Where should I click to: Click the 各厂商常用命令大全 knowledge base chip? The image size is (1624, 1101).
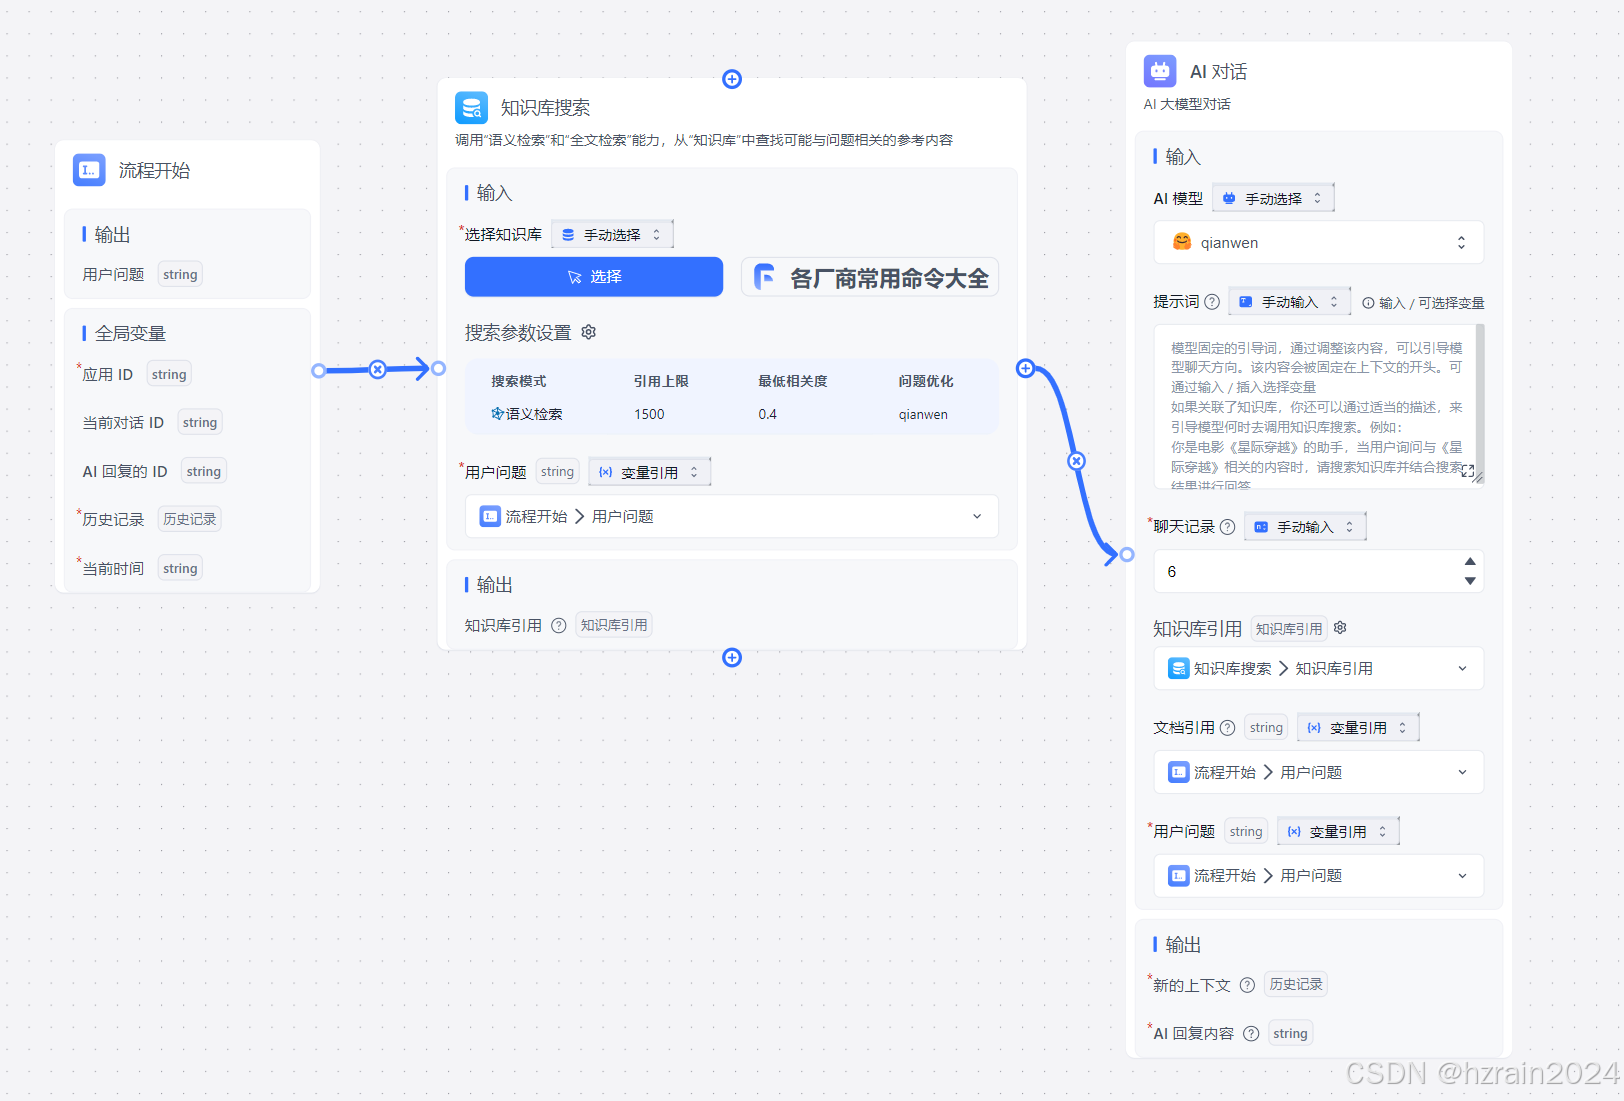(x=870, y=277)
